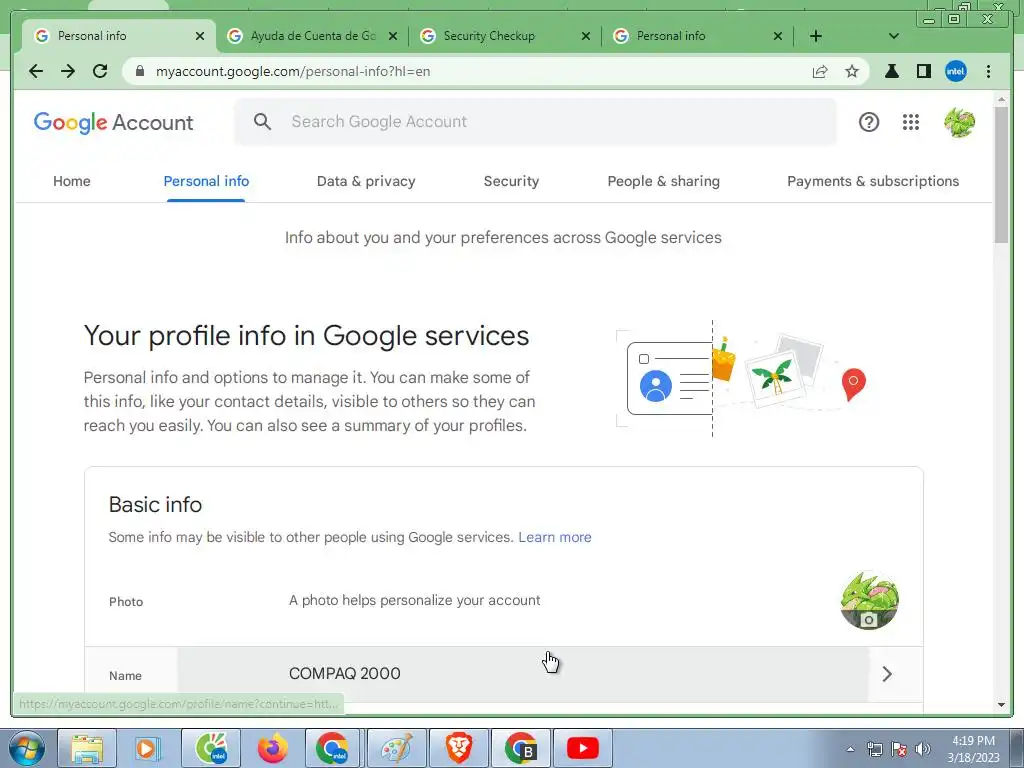Open the Chrome Intel profile taskbar icon
This screenshot has height=768, width=1024.
point(334,748)
